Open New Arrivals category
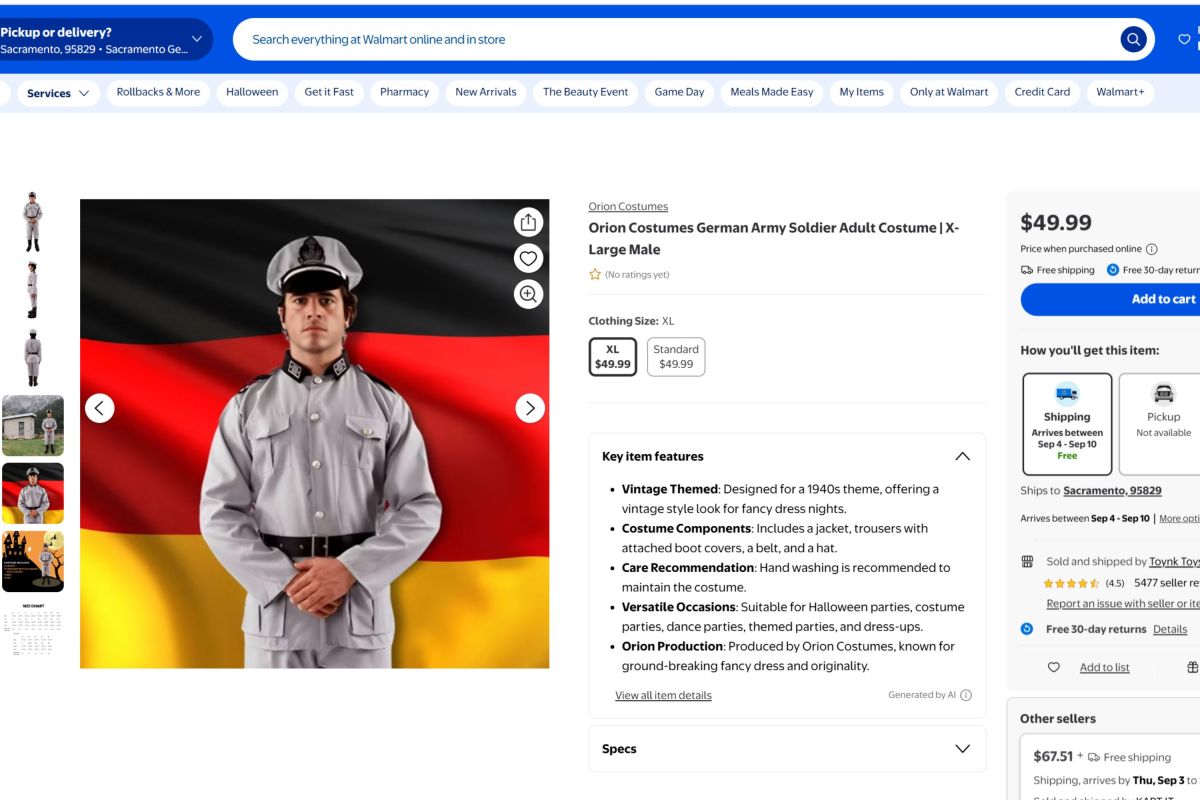The image size is (1200, 800). coord(486,92)
